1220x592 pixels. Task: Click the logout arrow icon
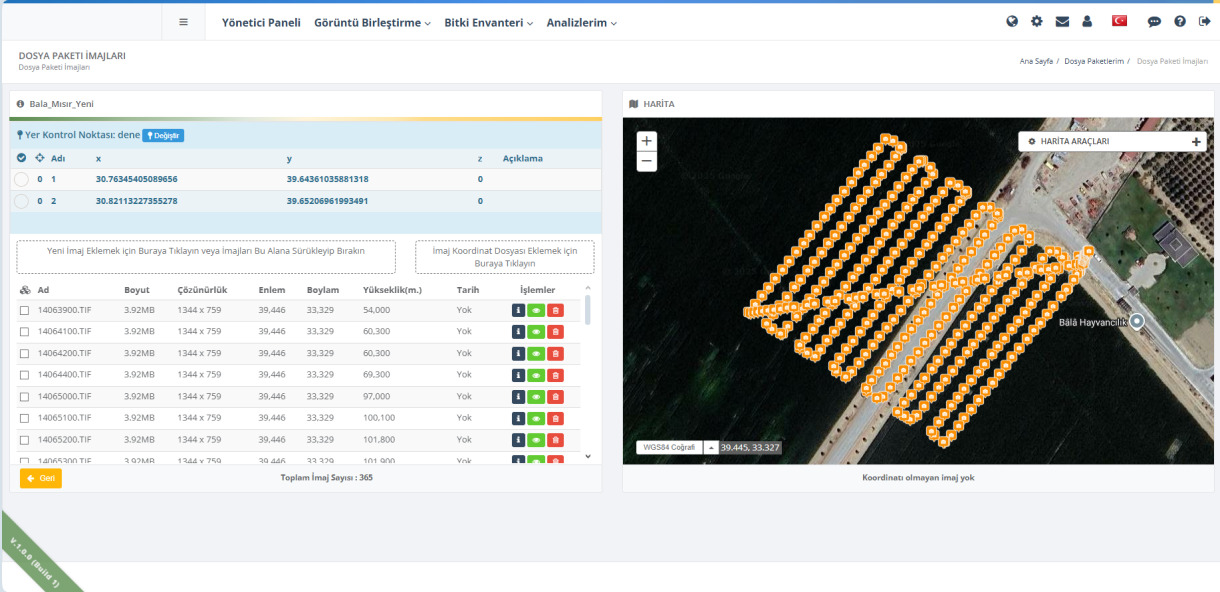tap(1203, 22)
